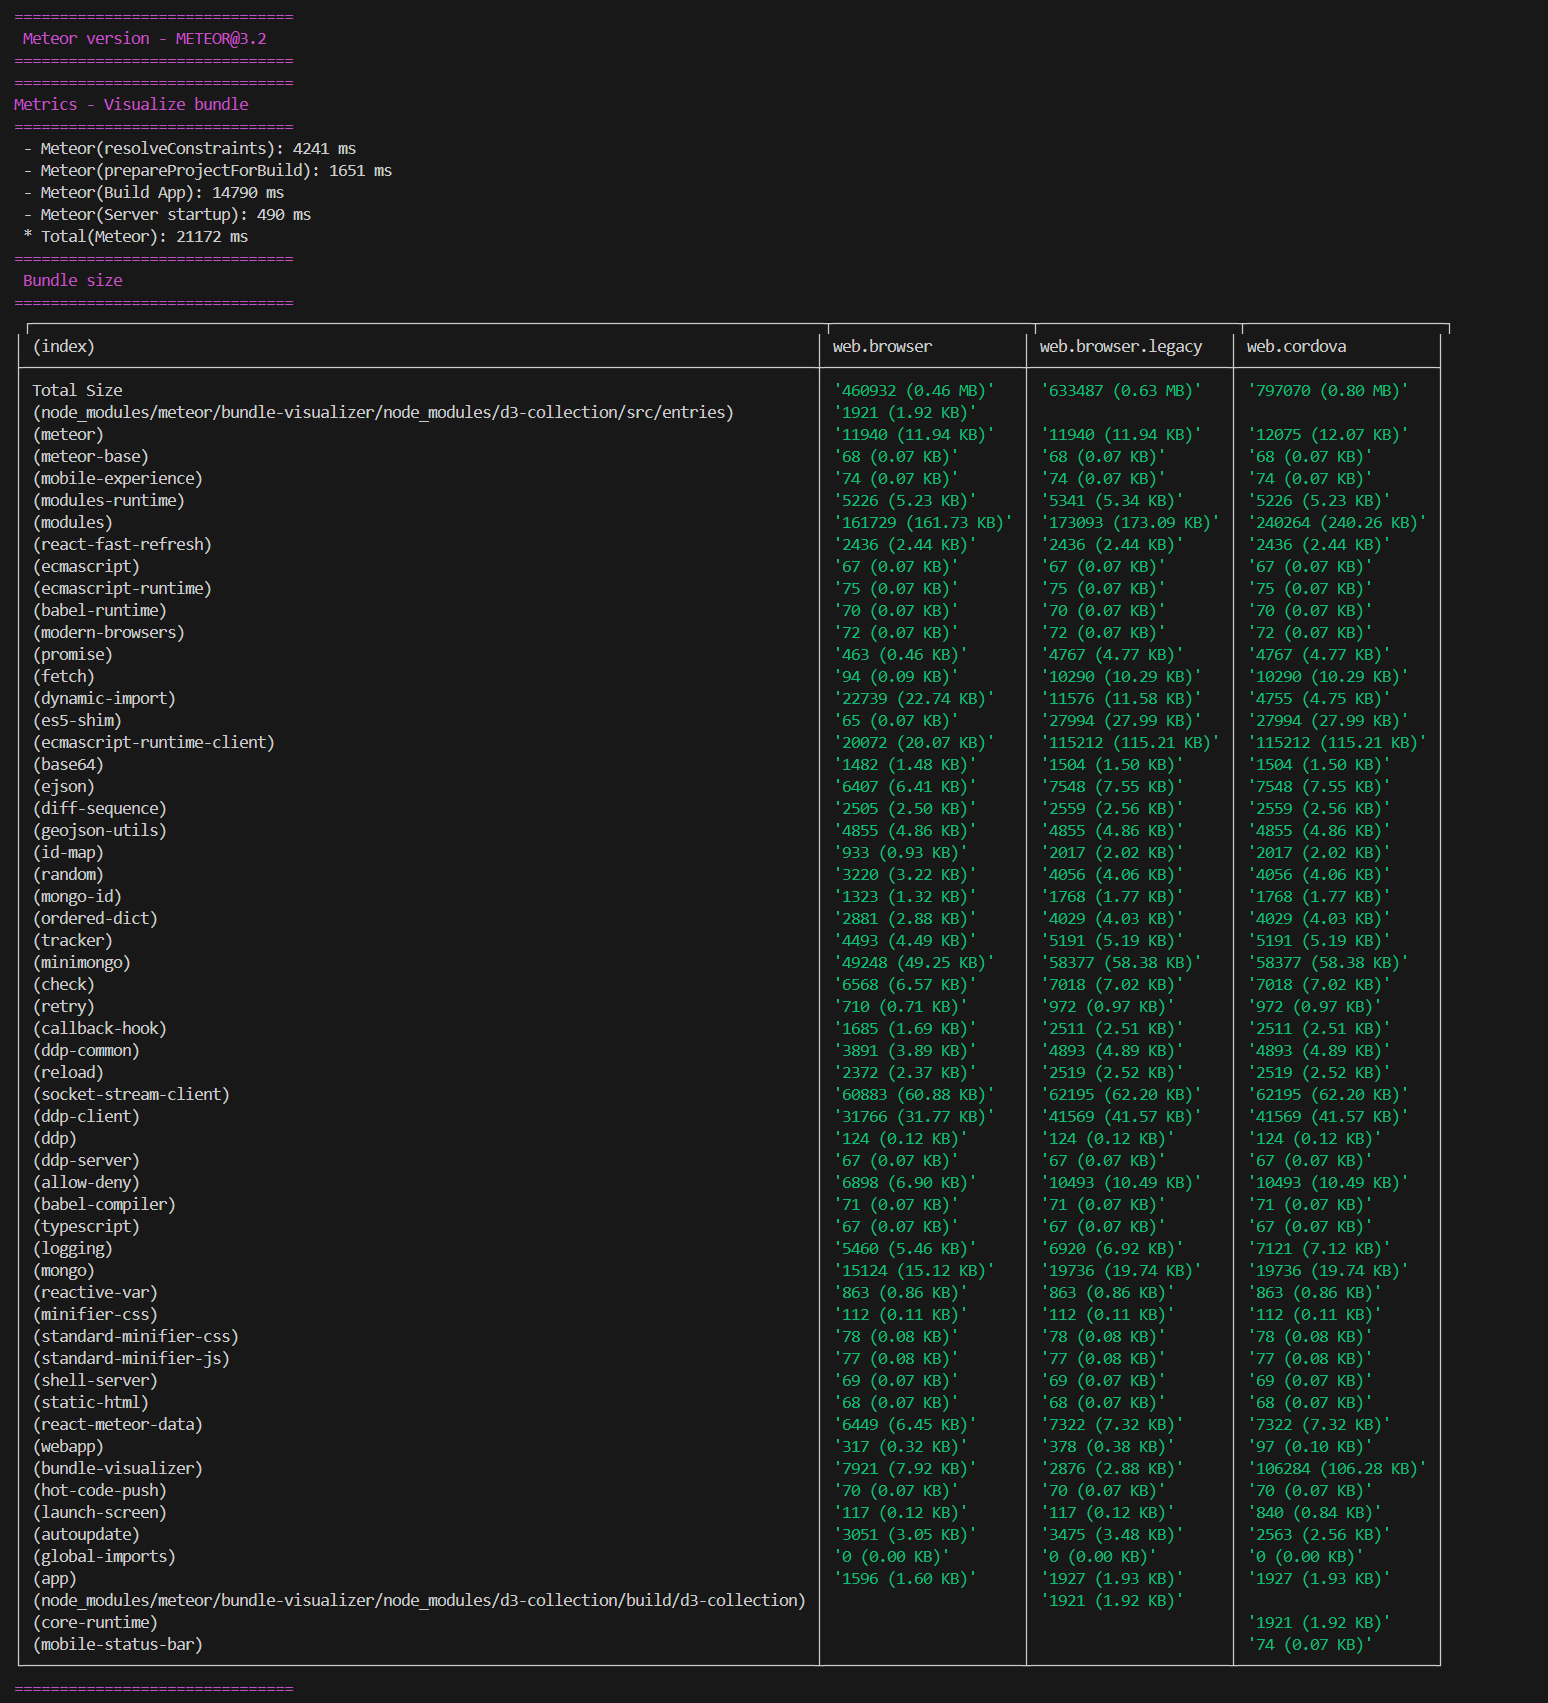
Task: Select the '(typescript)' row label
Action: tap(86, 1226)
